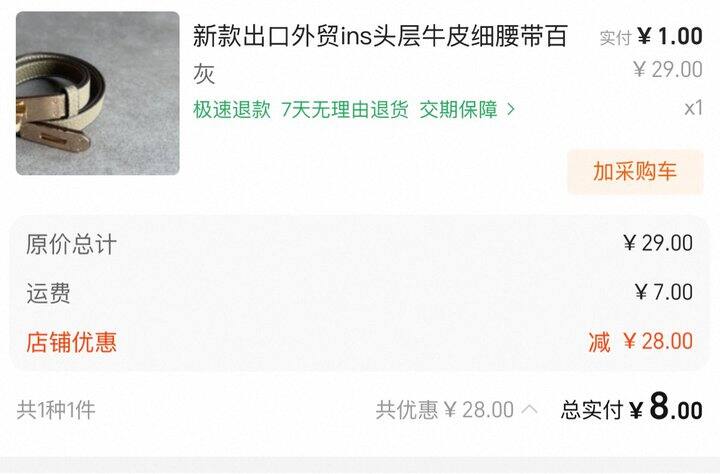
Task: Tap the 总实付 ¥8.00 total
Action: tap(631, 408)
